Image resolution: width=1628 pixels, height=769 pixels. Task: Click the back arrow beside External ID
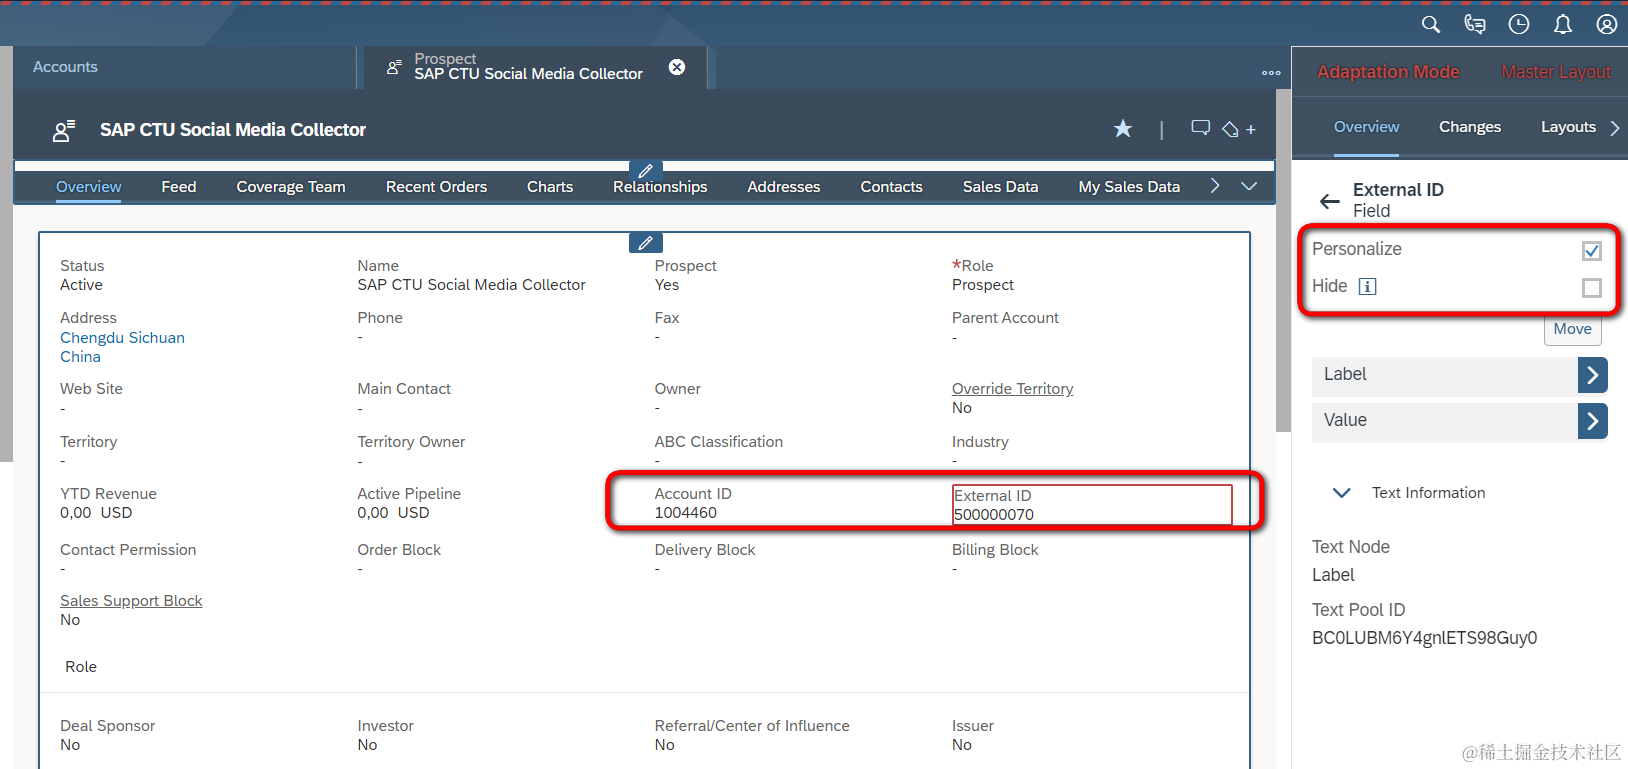1330,201
